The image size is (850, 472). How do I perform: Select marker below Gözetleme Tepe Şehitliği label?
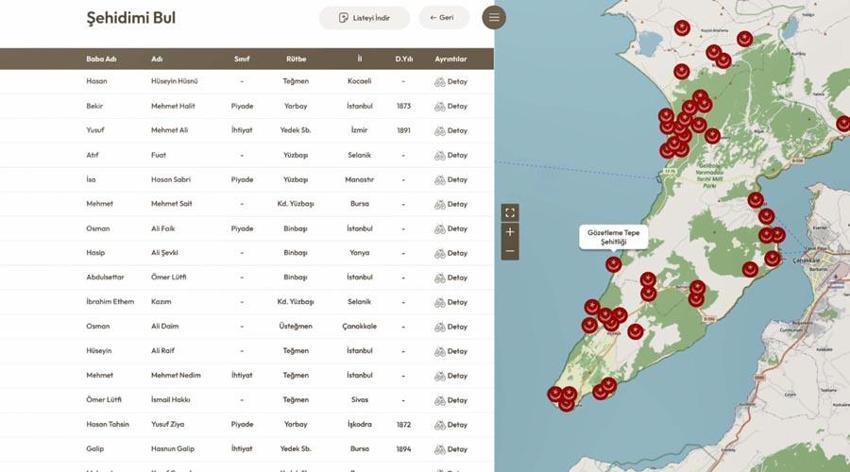(x=613, y=264)
